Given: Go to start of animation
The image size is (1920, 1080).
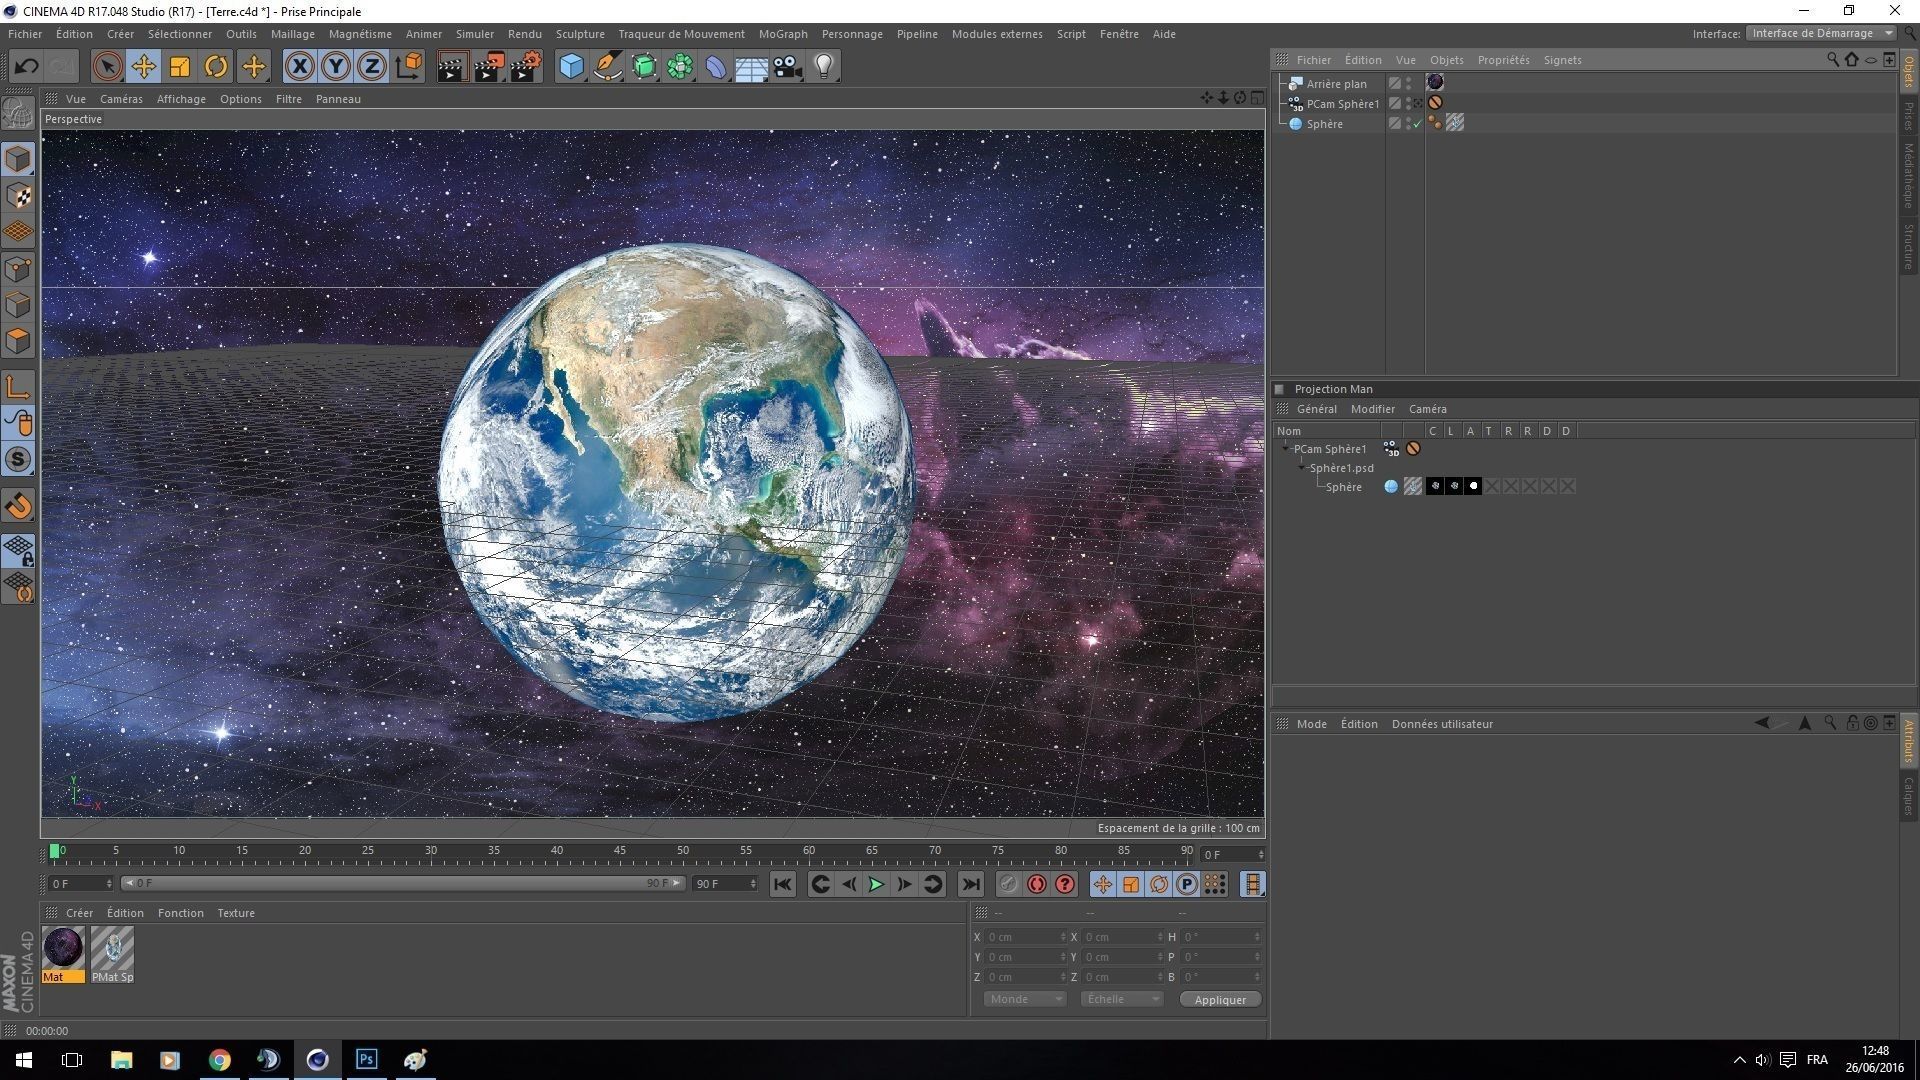Looking at the screenshot, I should tap(783, 884).
